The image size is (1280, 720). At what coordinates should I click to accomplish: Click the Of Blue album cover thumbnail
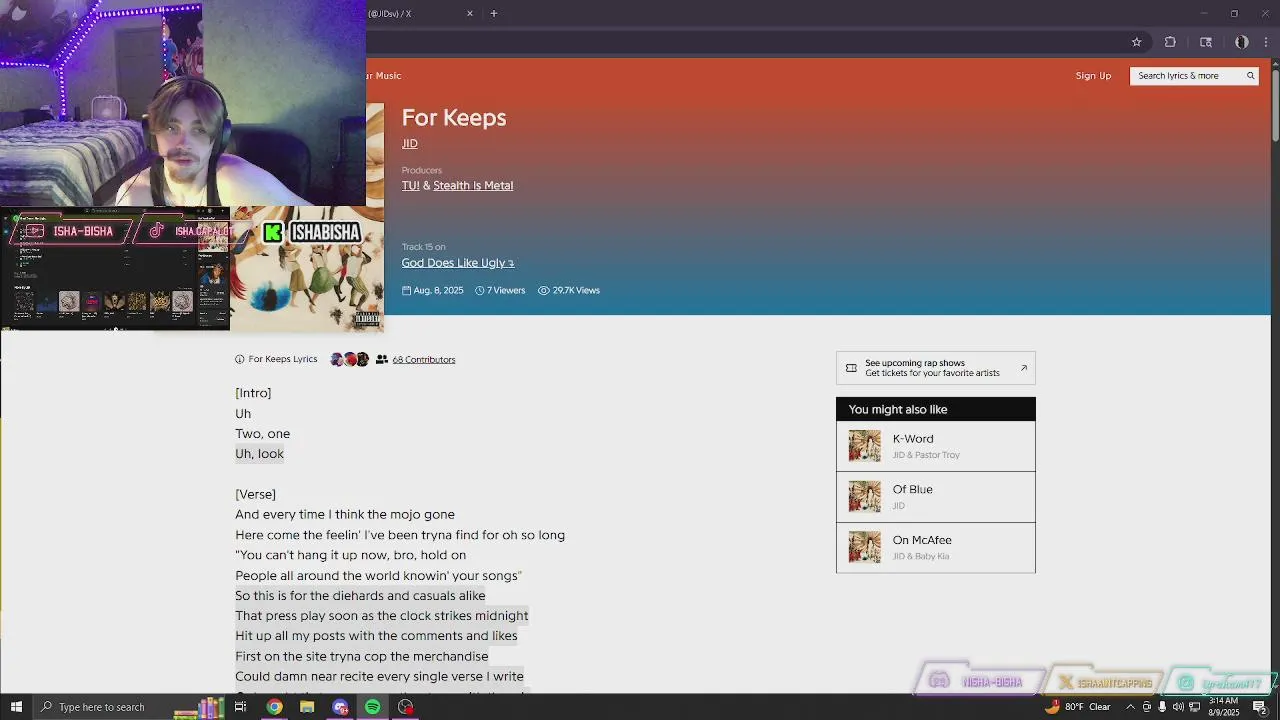[x=865, y=497]
